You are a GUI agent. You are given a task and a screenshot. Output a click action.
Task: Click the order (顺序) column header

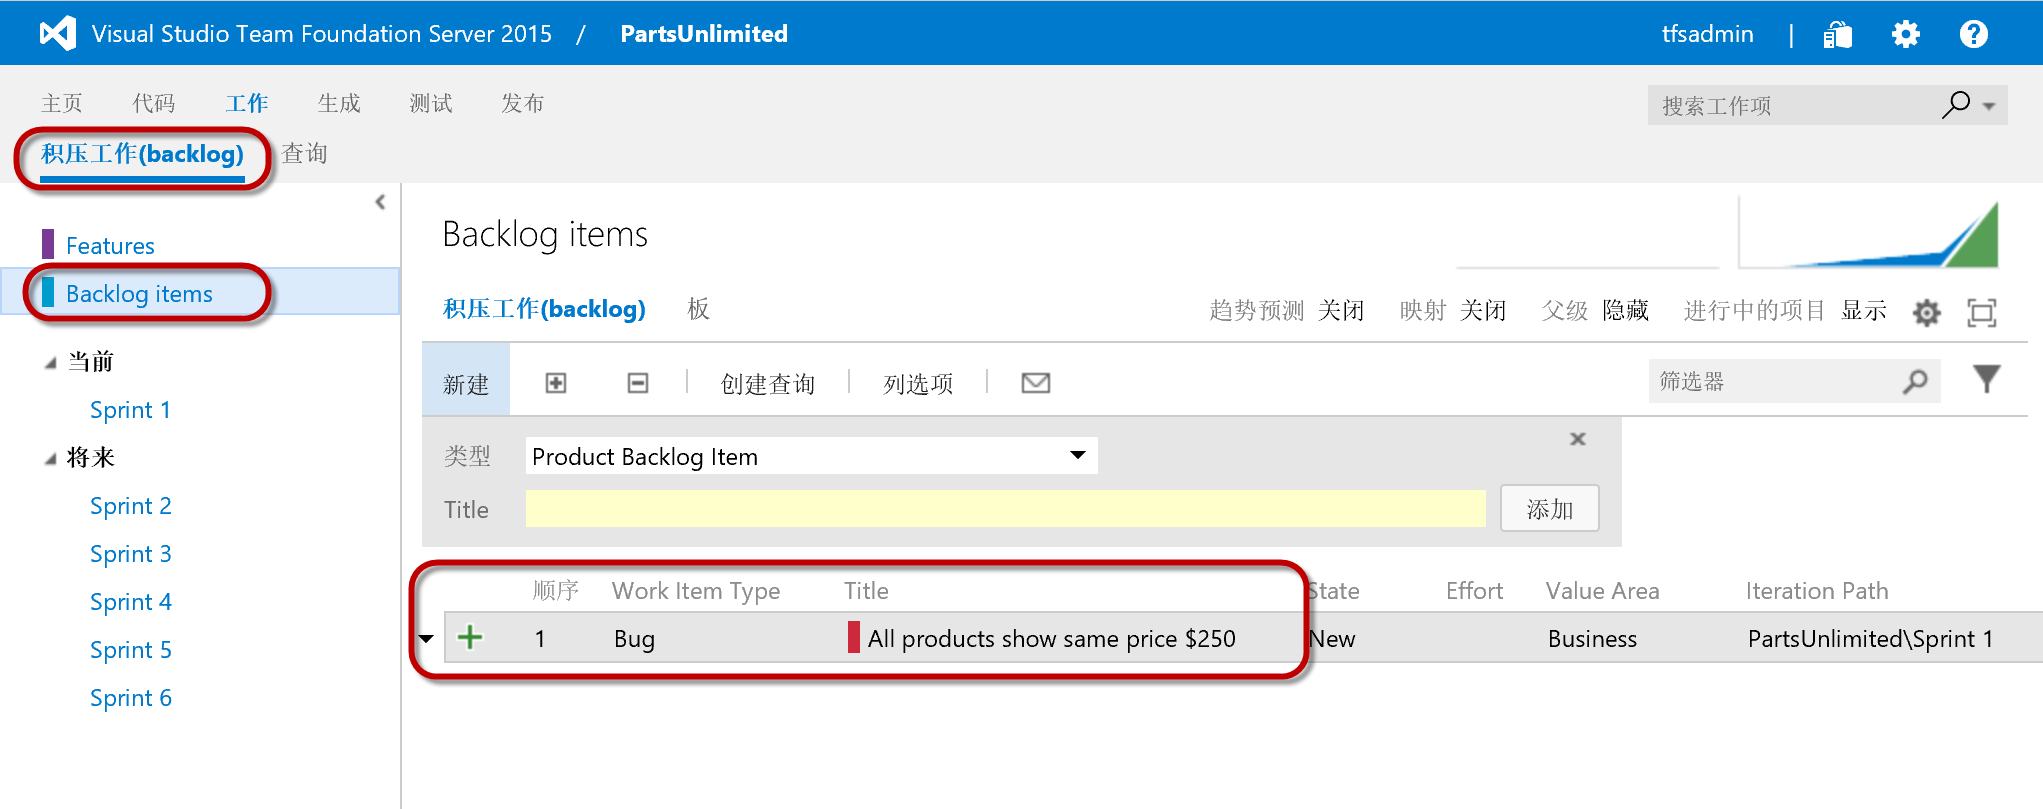(556, 591)
